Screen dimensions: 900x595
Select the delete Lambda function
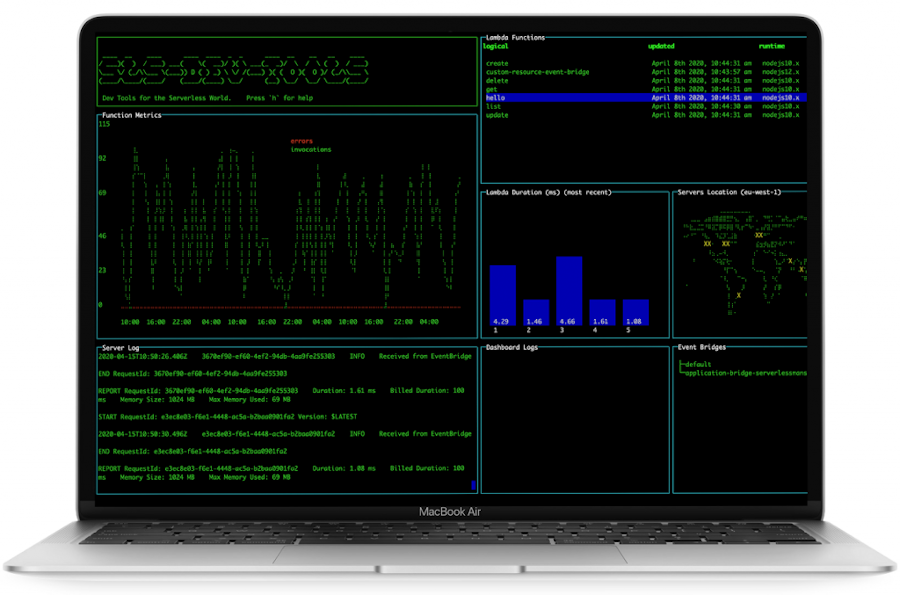499,81
